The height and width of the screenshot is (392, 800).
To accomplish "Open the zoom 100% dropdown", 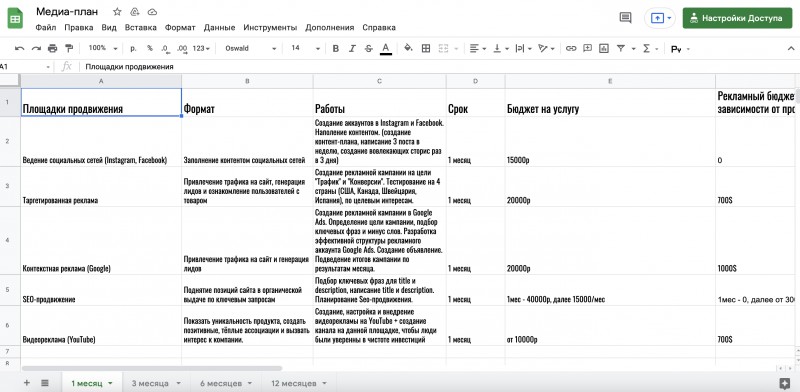I will click(103, 48).
